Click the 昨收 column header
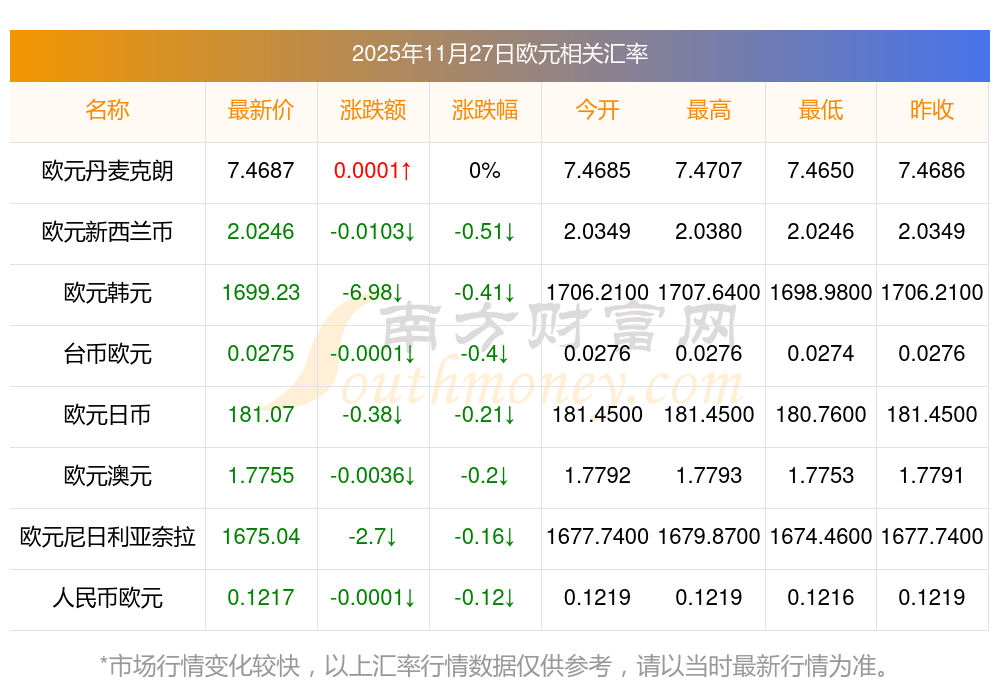The image size is (1000, 697). 932,110
